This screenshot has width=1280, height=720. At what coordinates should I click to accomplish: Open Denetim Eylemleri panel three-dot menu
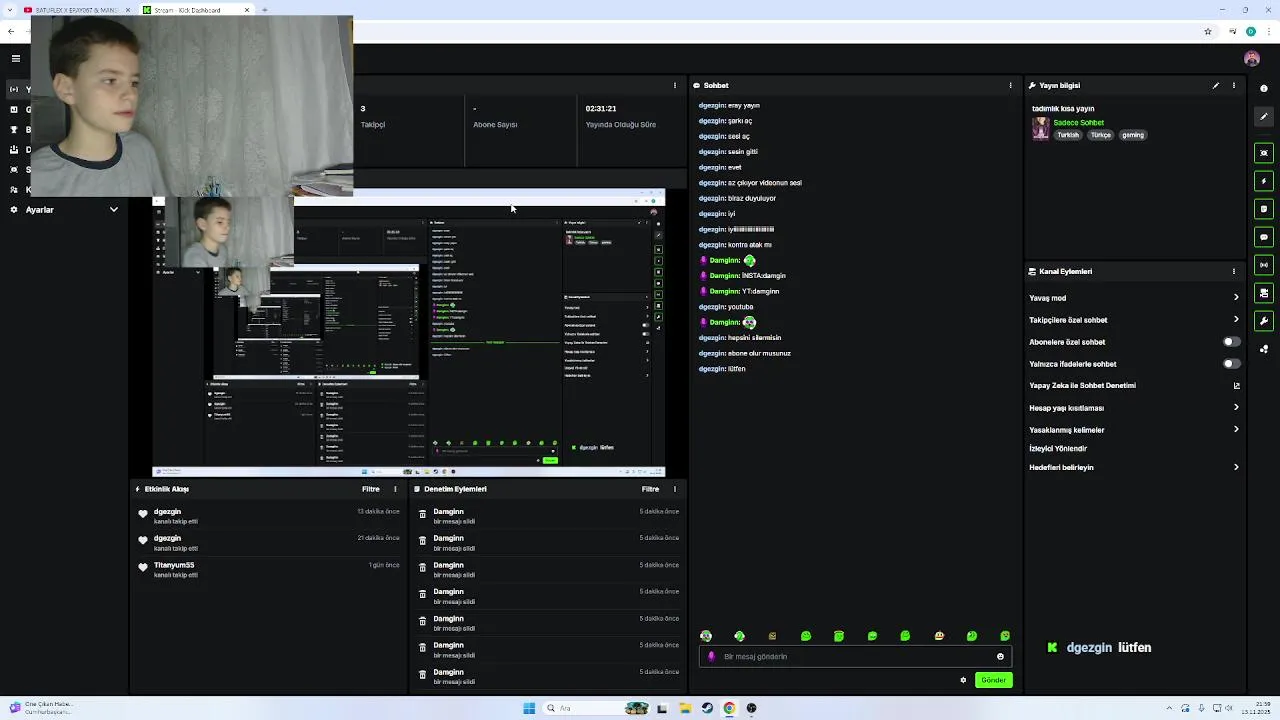pos(674,489)
